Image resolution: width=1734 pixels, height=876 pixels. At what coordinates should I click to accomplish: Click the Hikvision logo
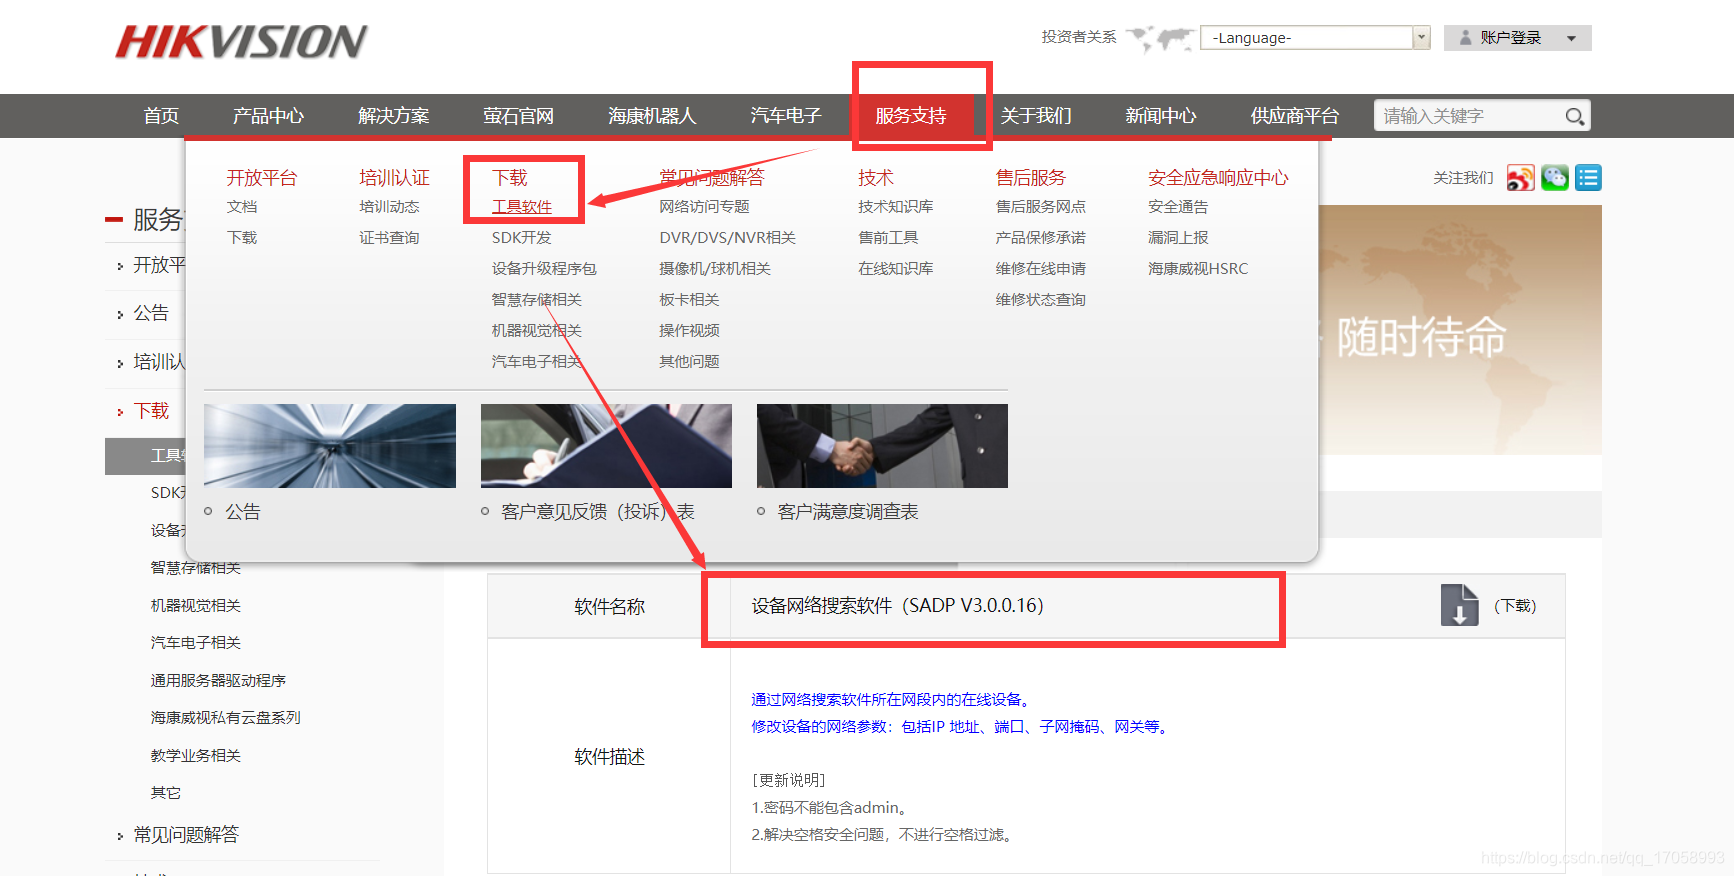point(241,42)
